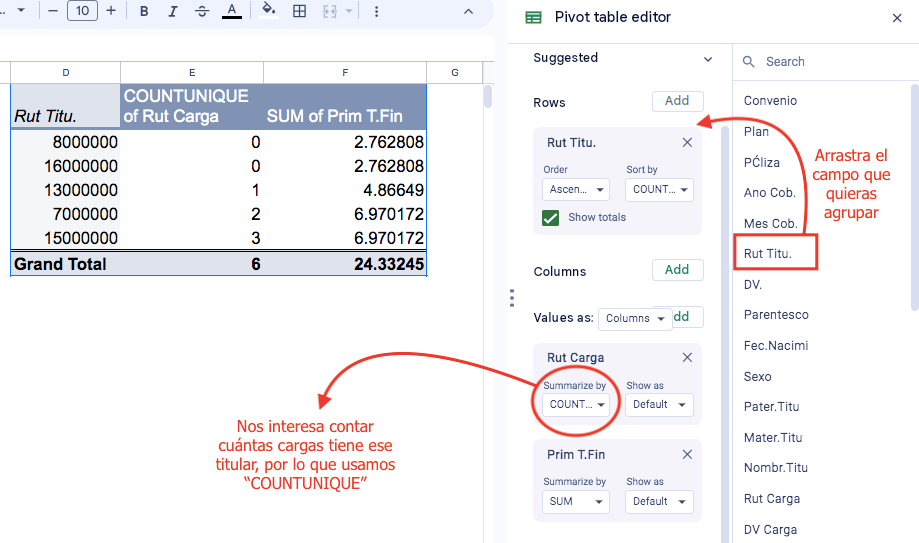Open Summarize by dropdown for Rut Carga

click(x=576, y=405)
